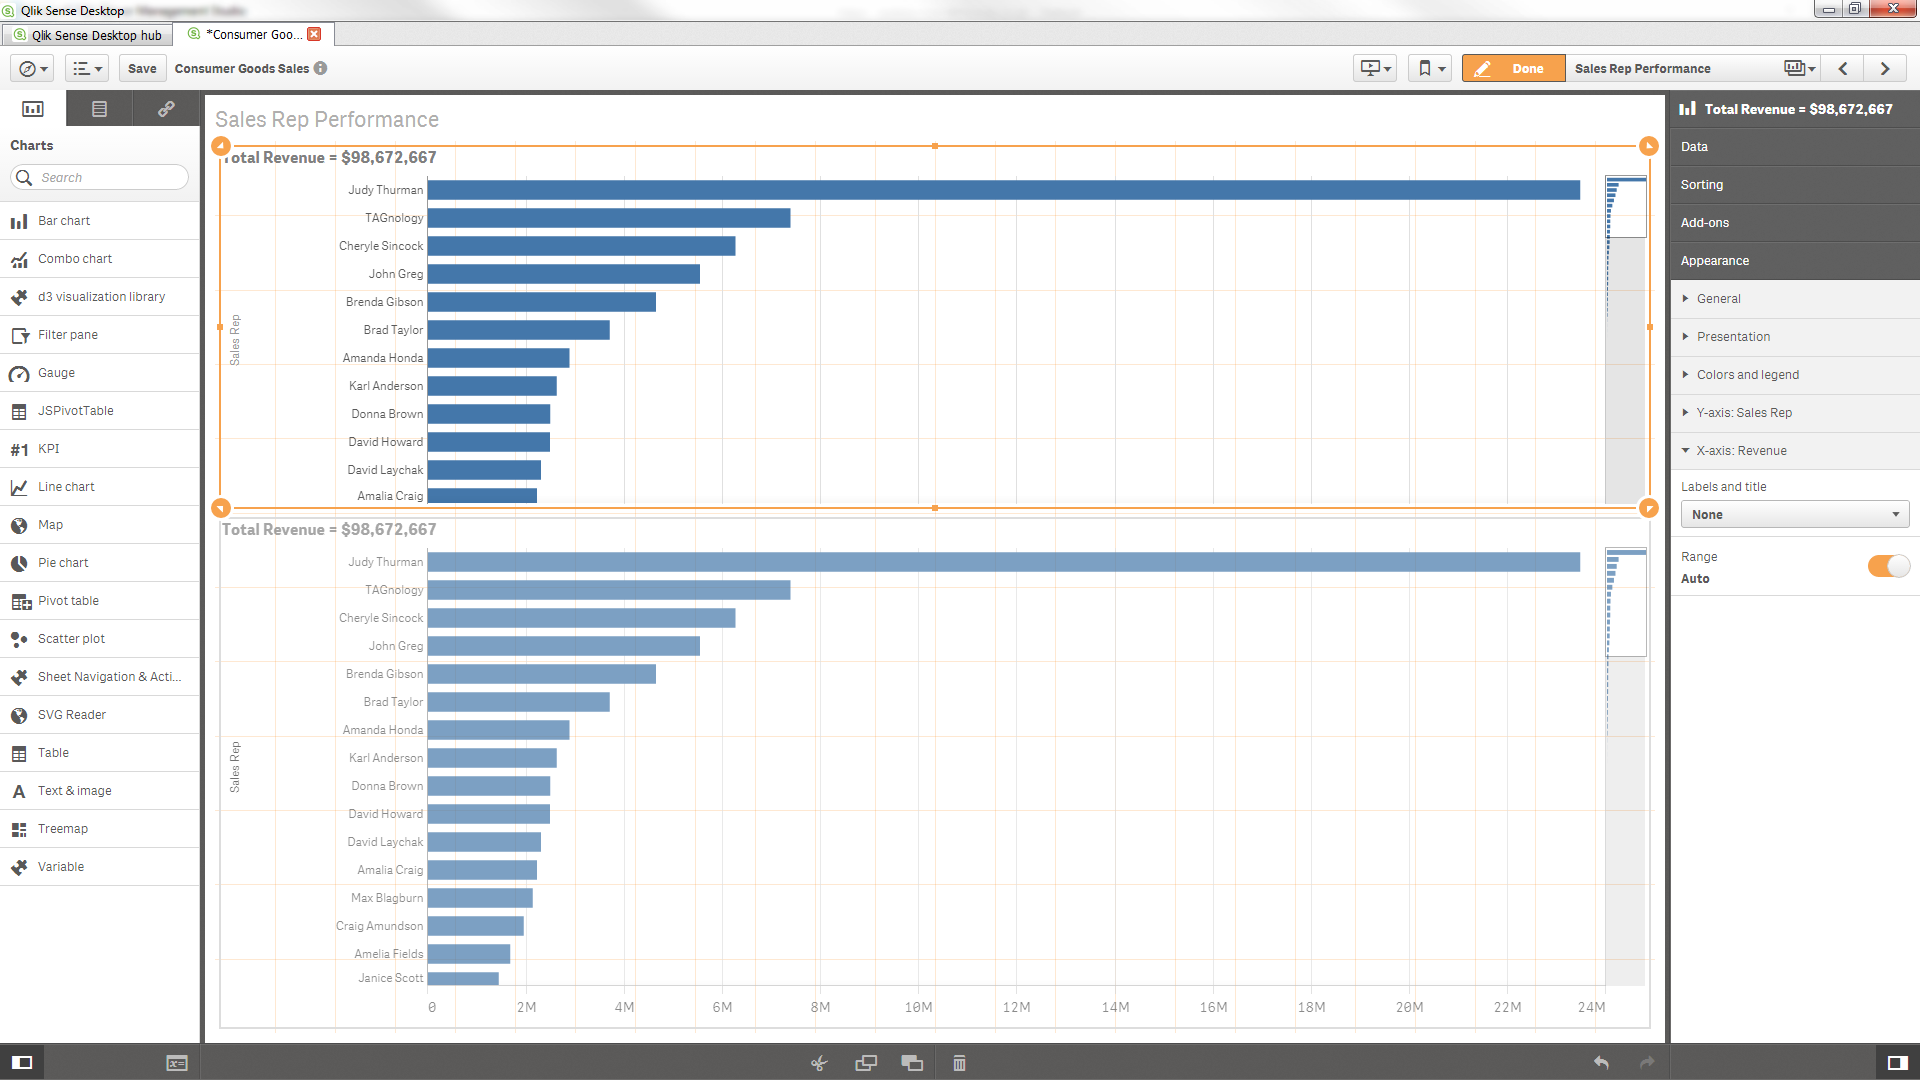Select the d3 visualization library extension
Screen dimensions: 1920x1080
coord(100,297)
